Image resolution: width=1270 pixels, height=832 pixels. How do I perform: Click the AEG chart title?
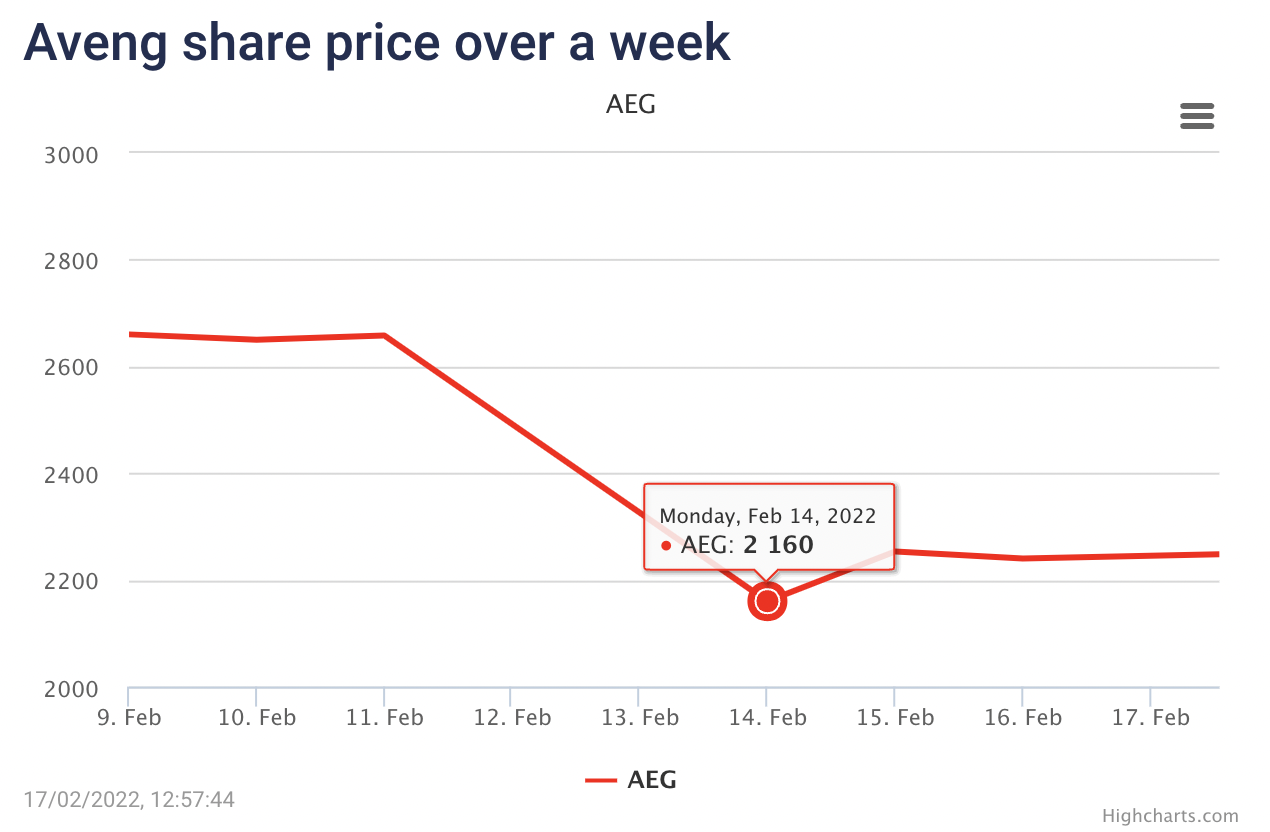pos(631,104)
